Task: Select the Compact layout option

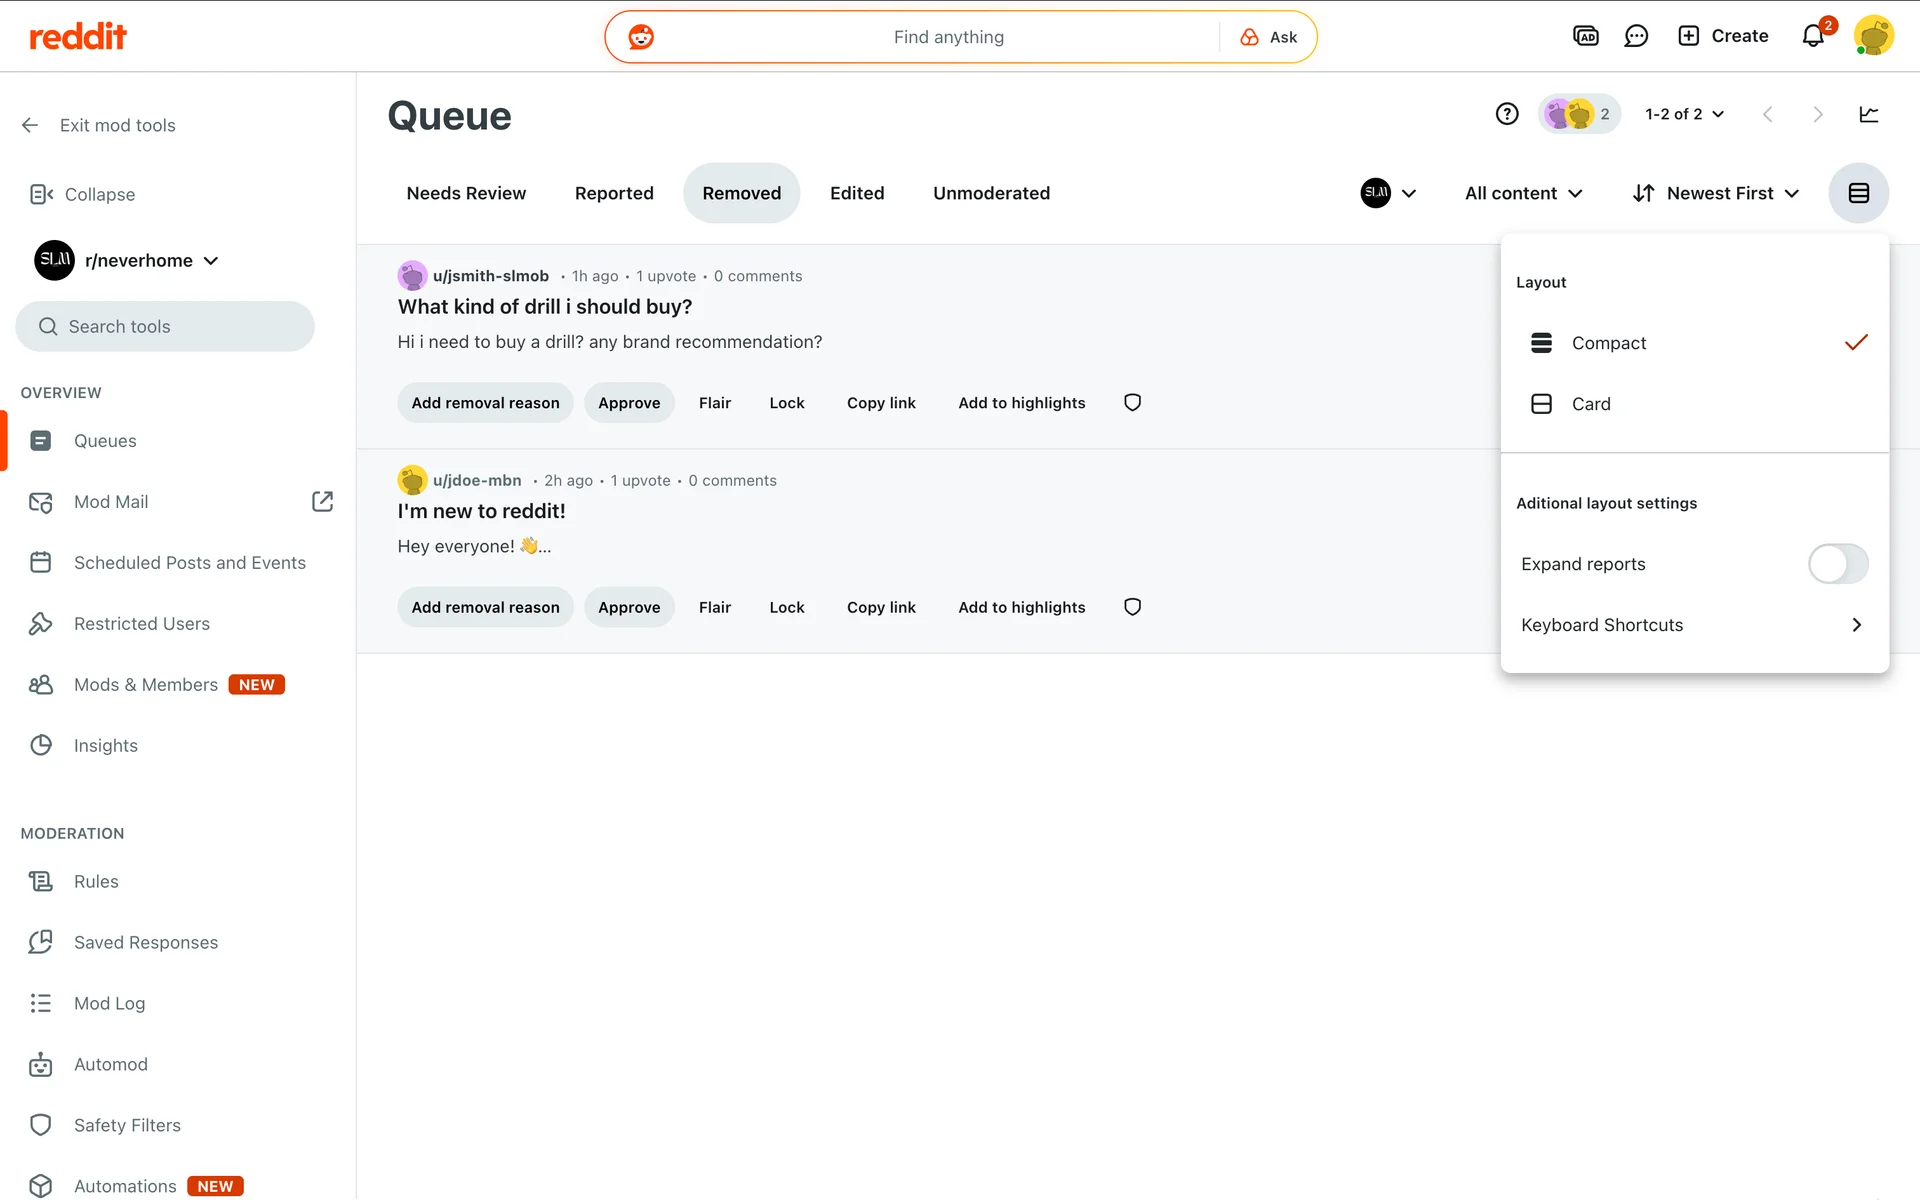Action: click(x=1608, y=343)
